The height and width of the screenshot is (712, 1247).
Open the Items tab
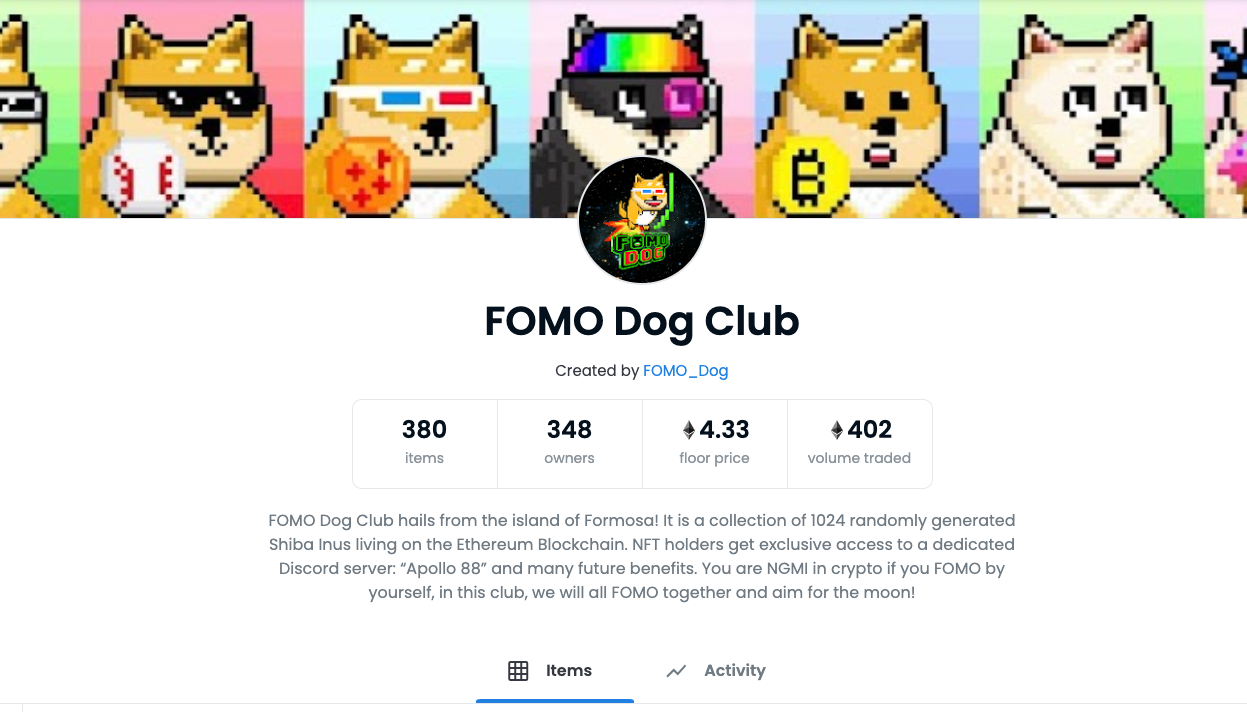555,671
